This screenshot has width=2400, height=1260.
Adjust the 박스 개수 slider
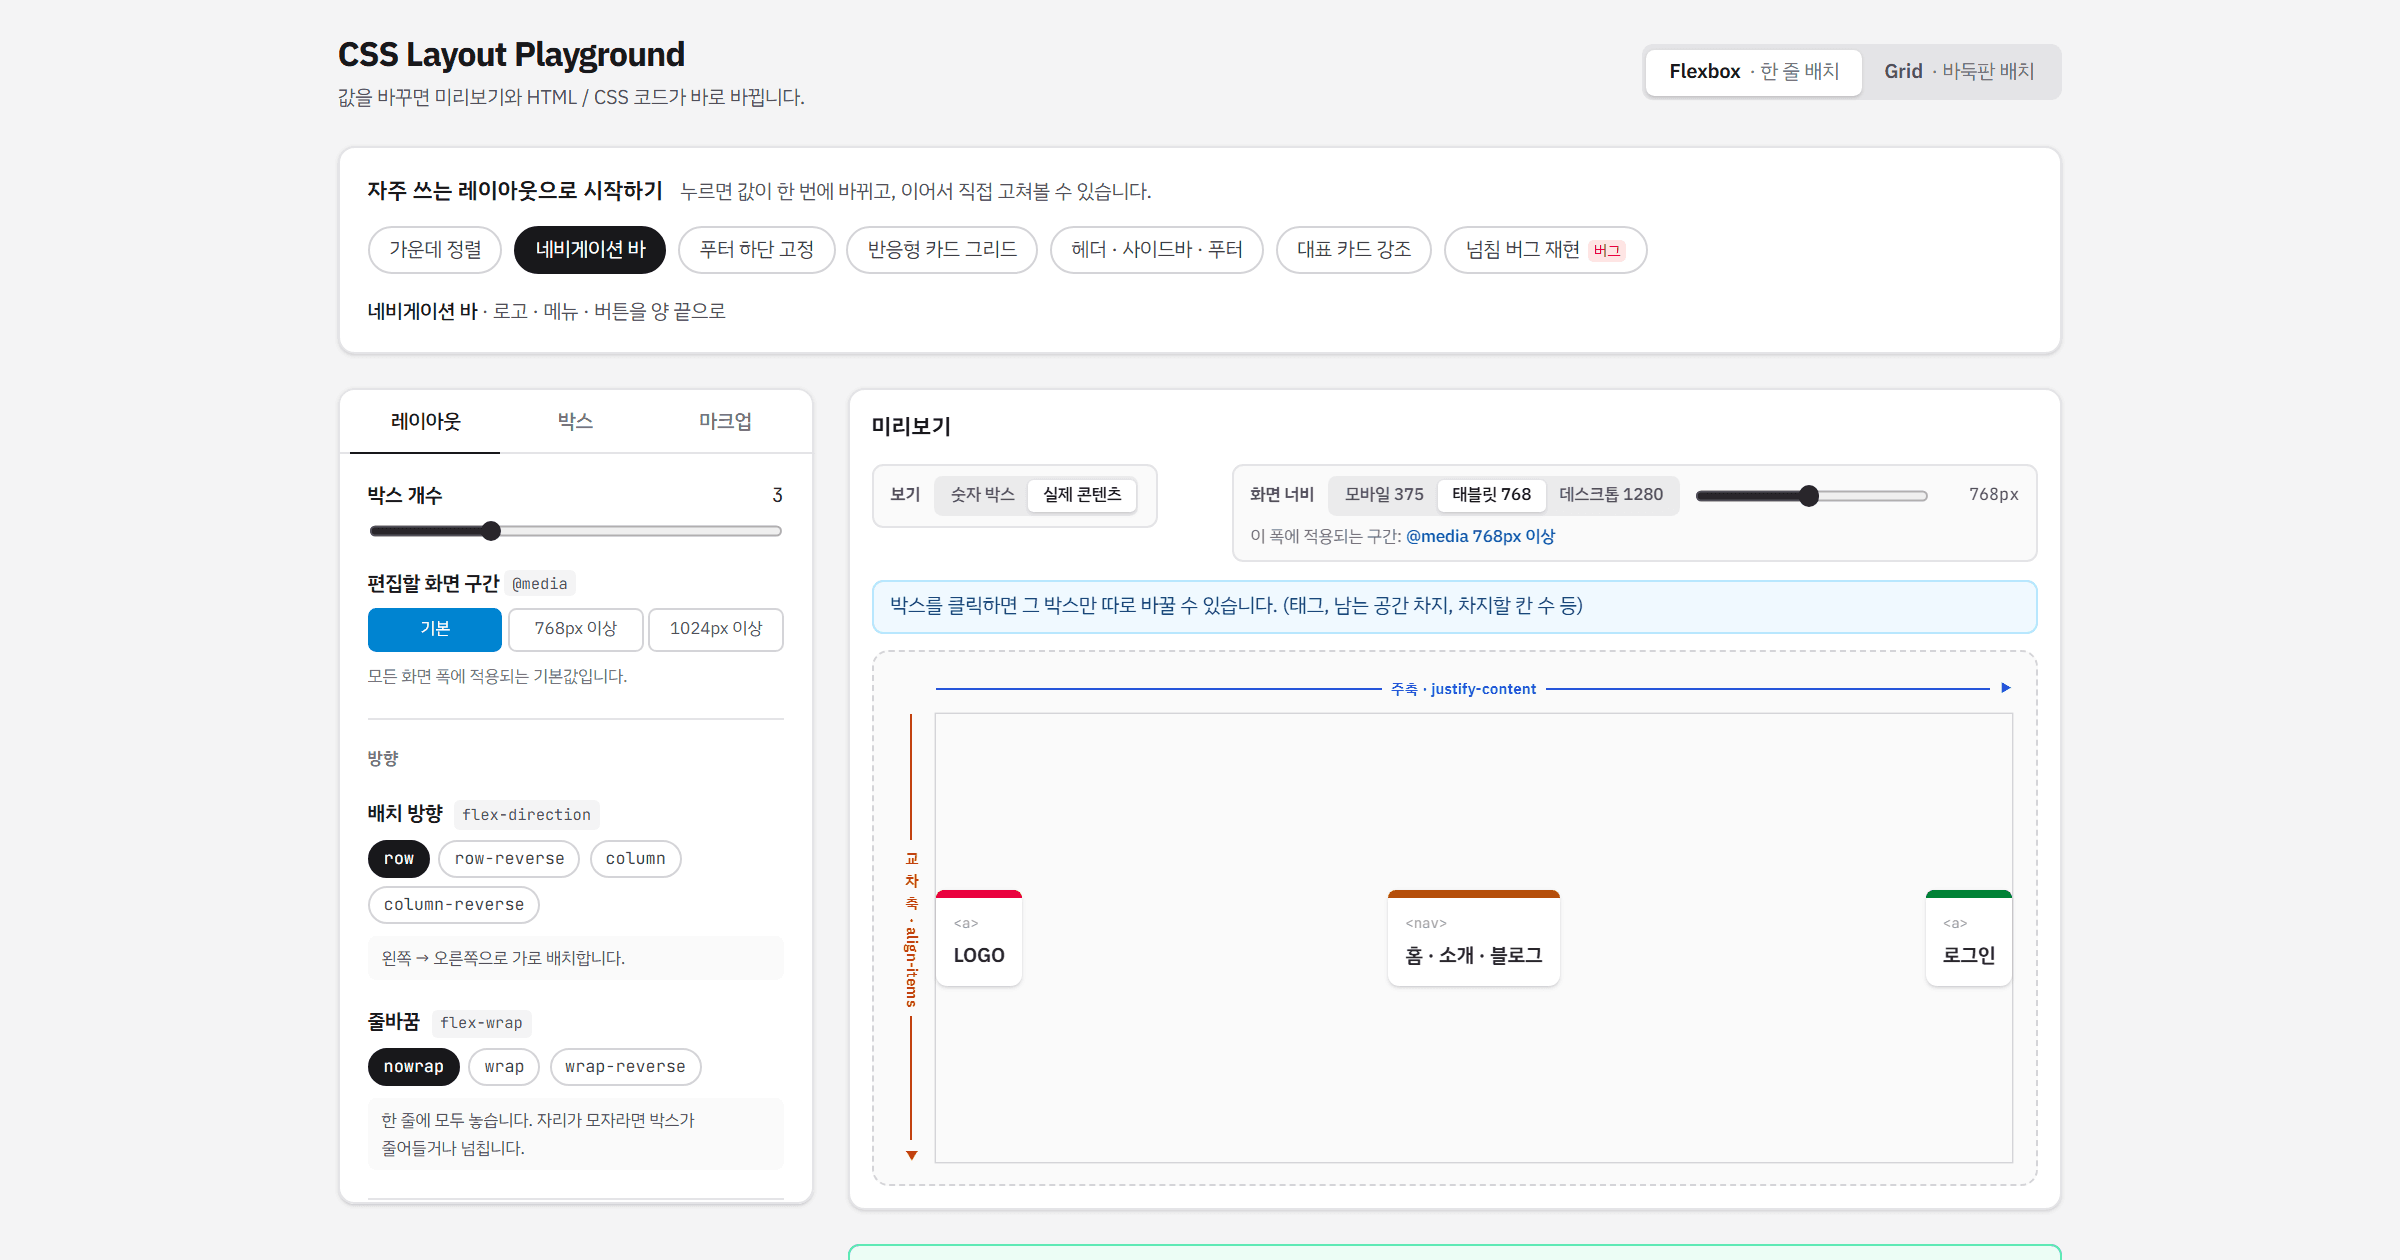point(576,531)
